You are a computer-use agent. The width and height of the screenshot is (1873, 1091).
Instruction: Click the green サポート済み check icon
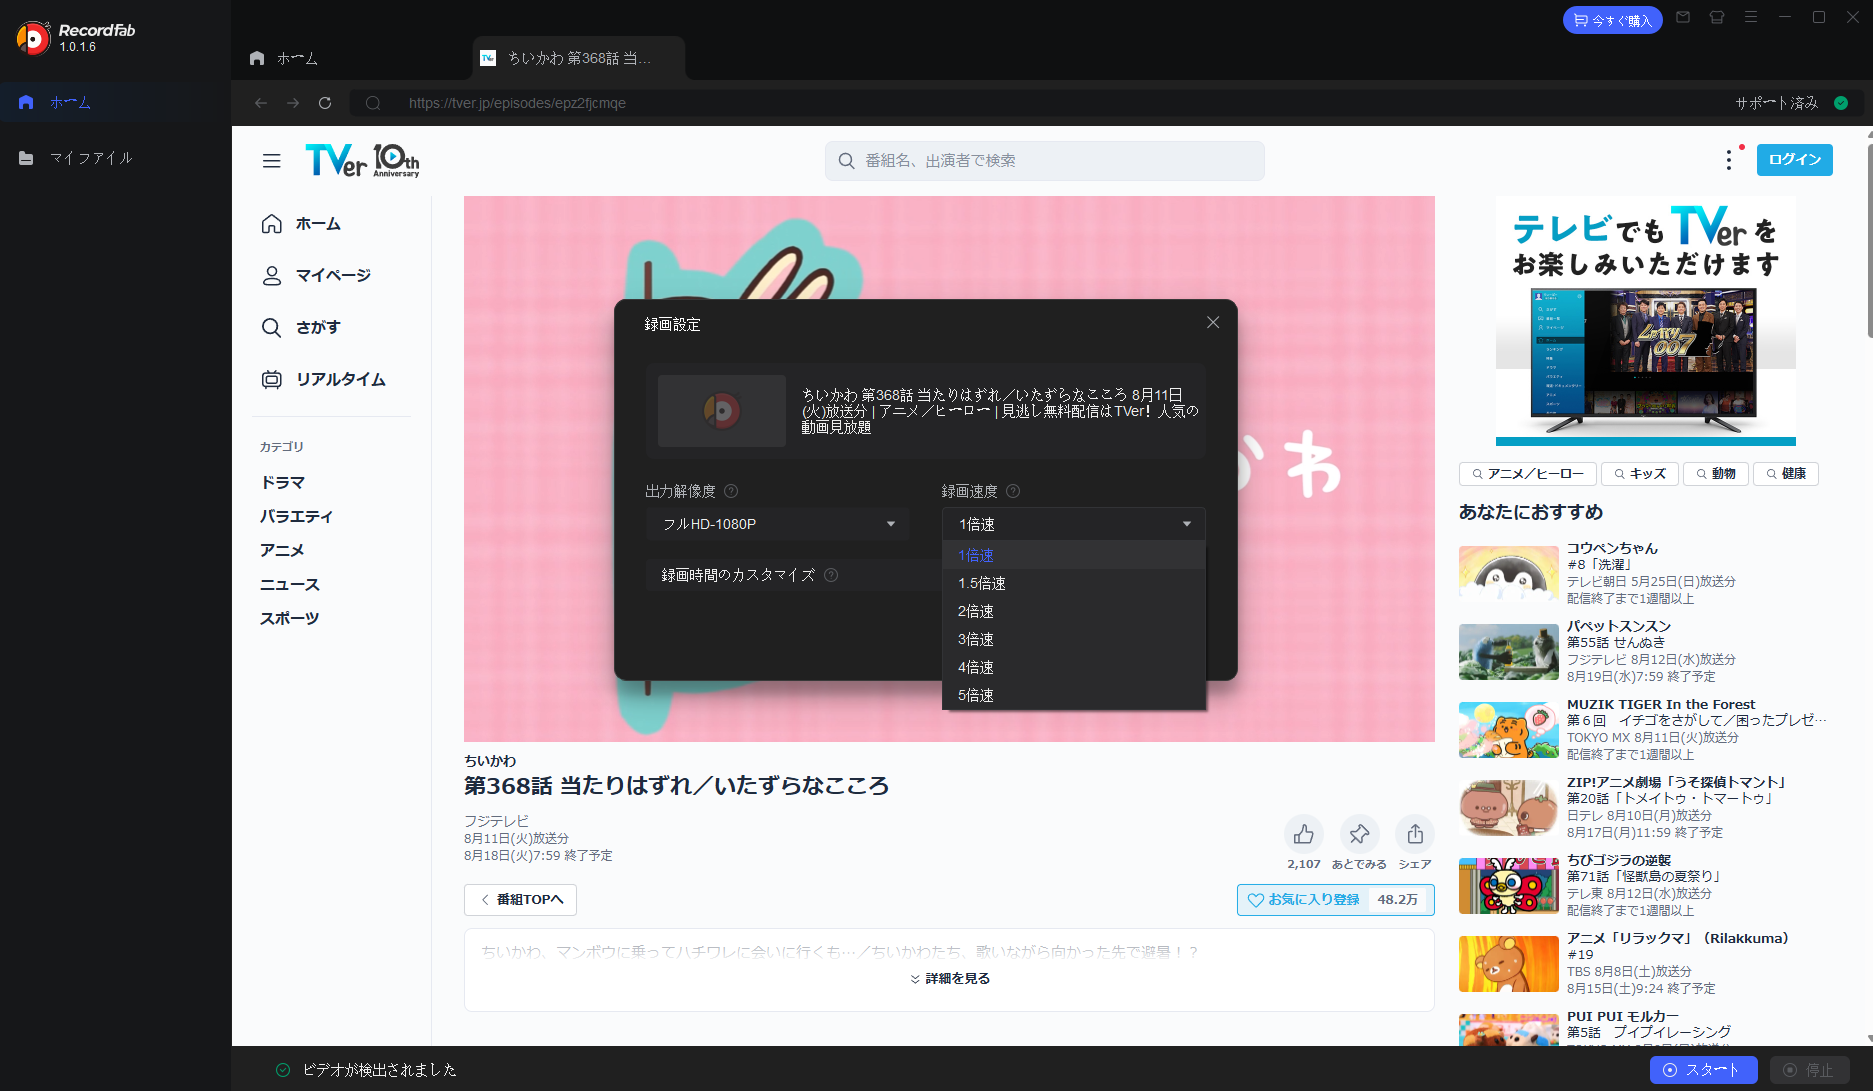[x=1841, y=103]
